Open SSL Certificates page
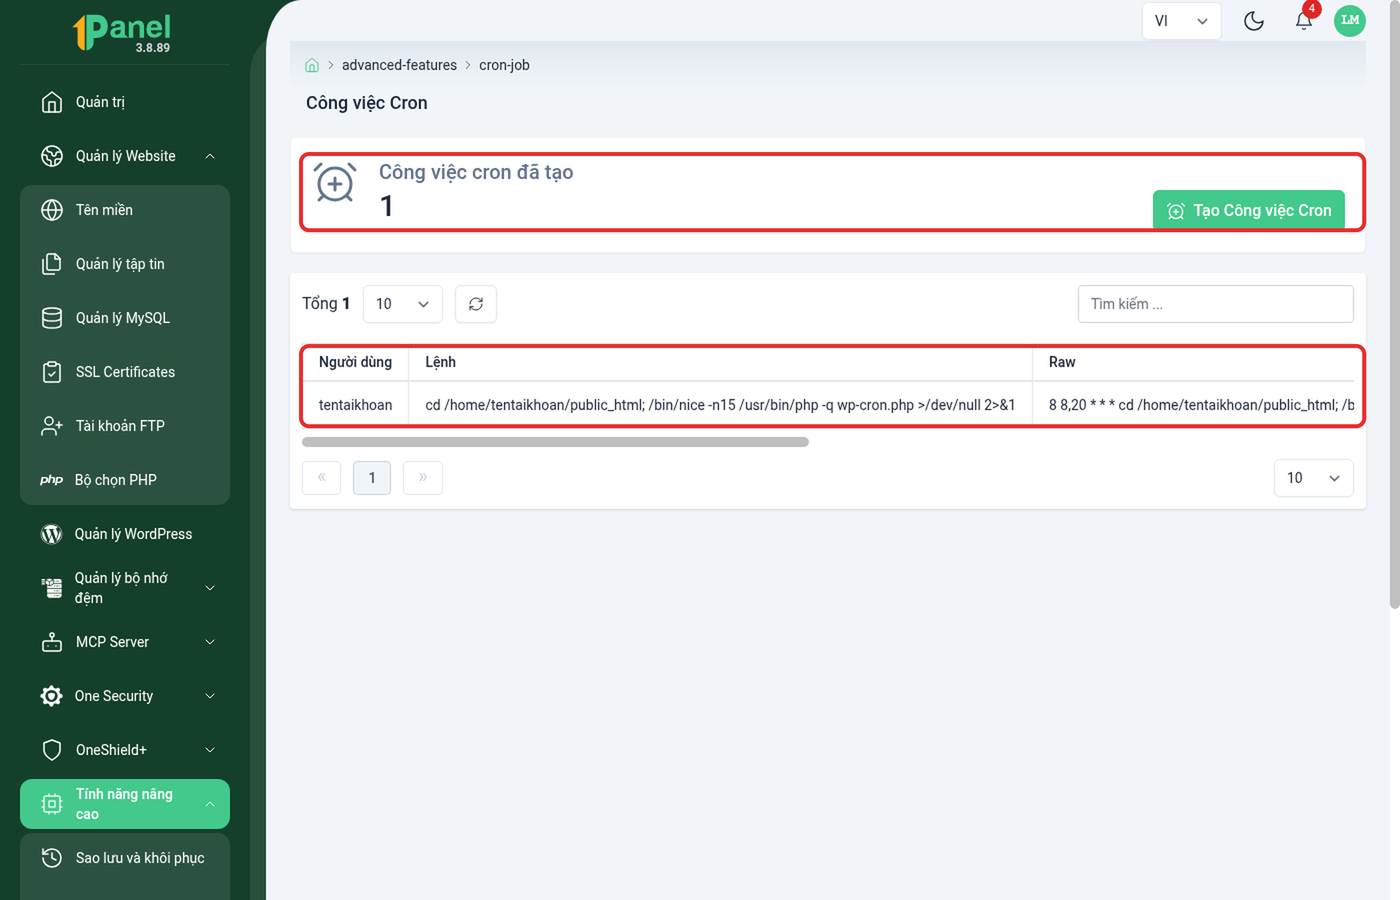 [125, 372]
